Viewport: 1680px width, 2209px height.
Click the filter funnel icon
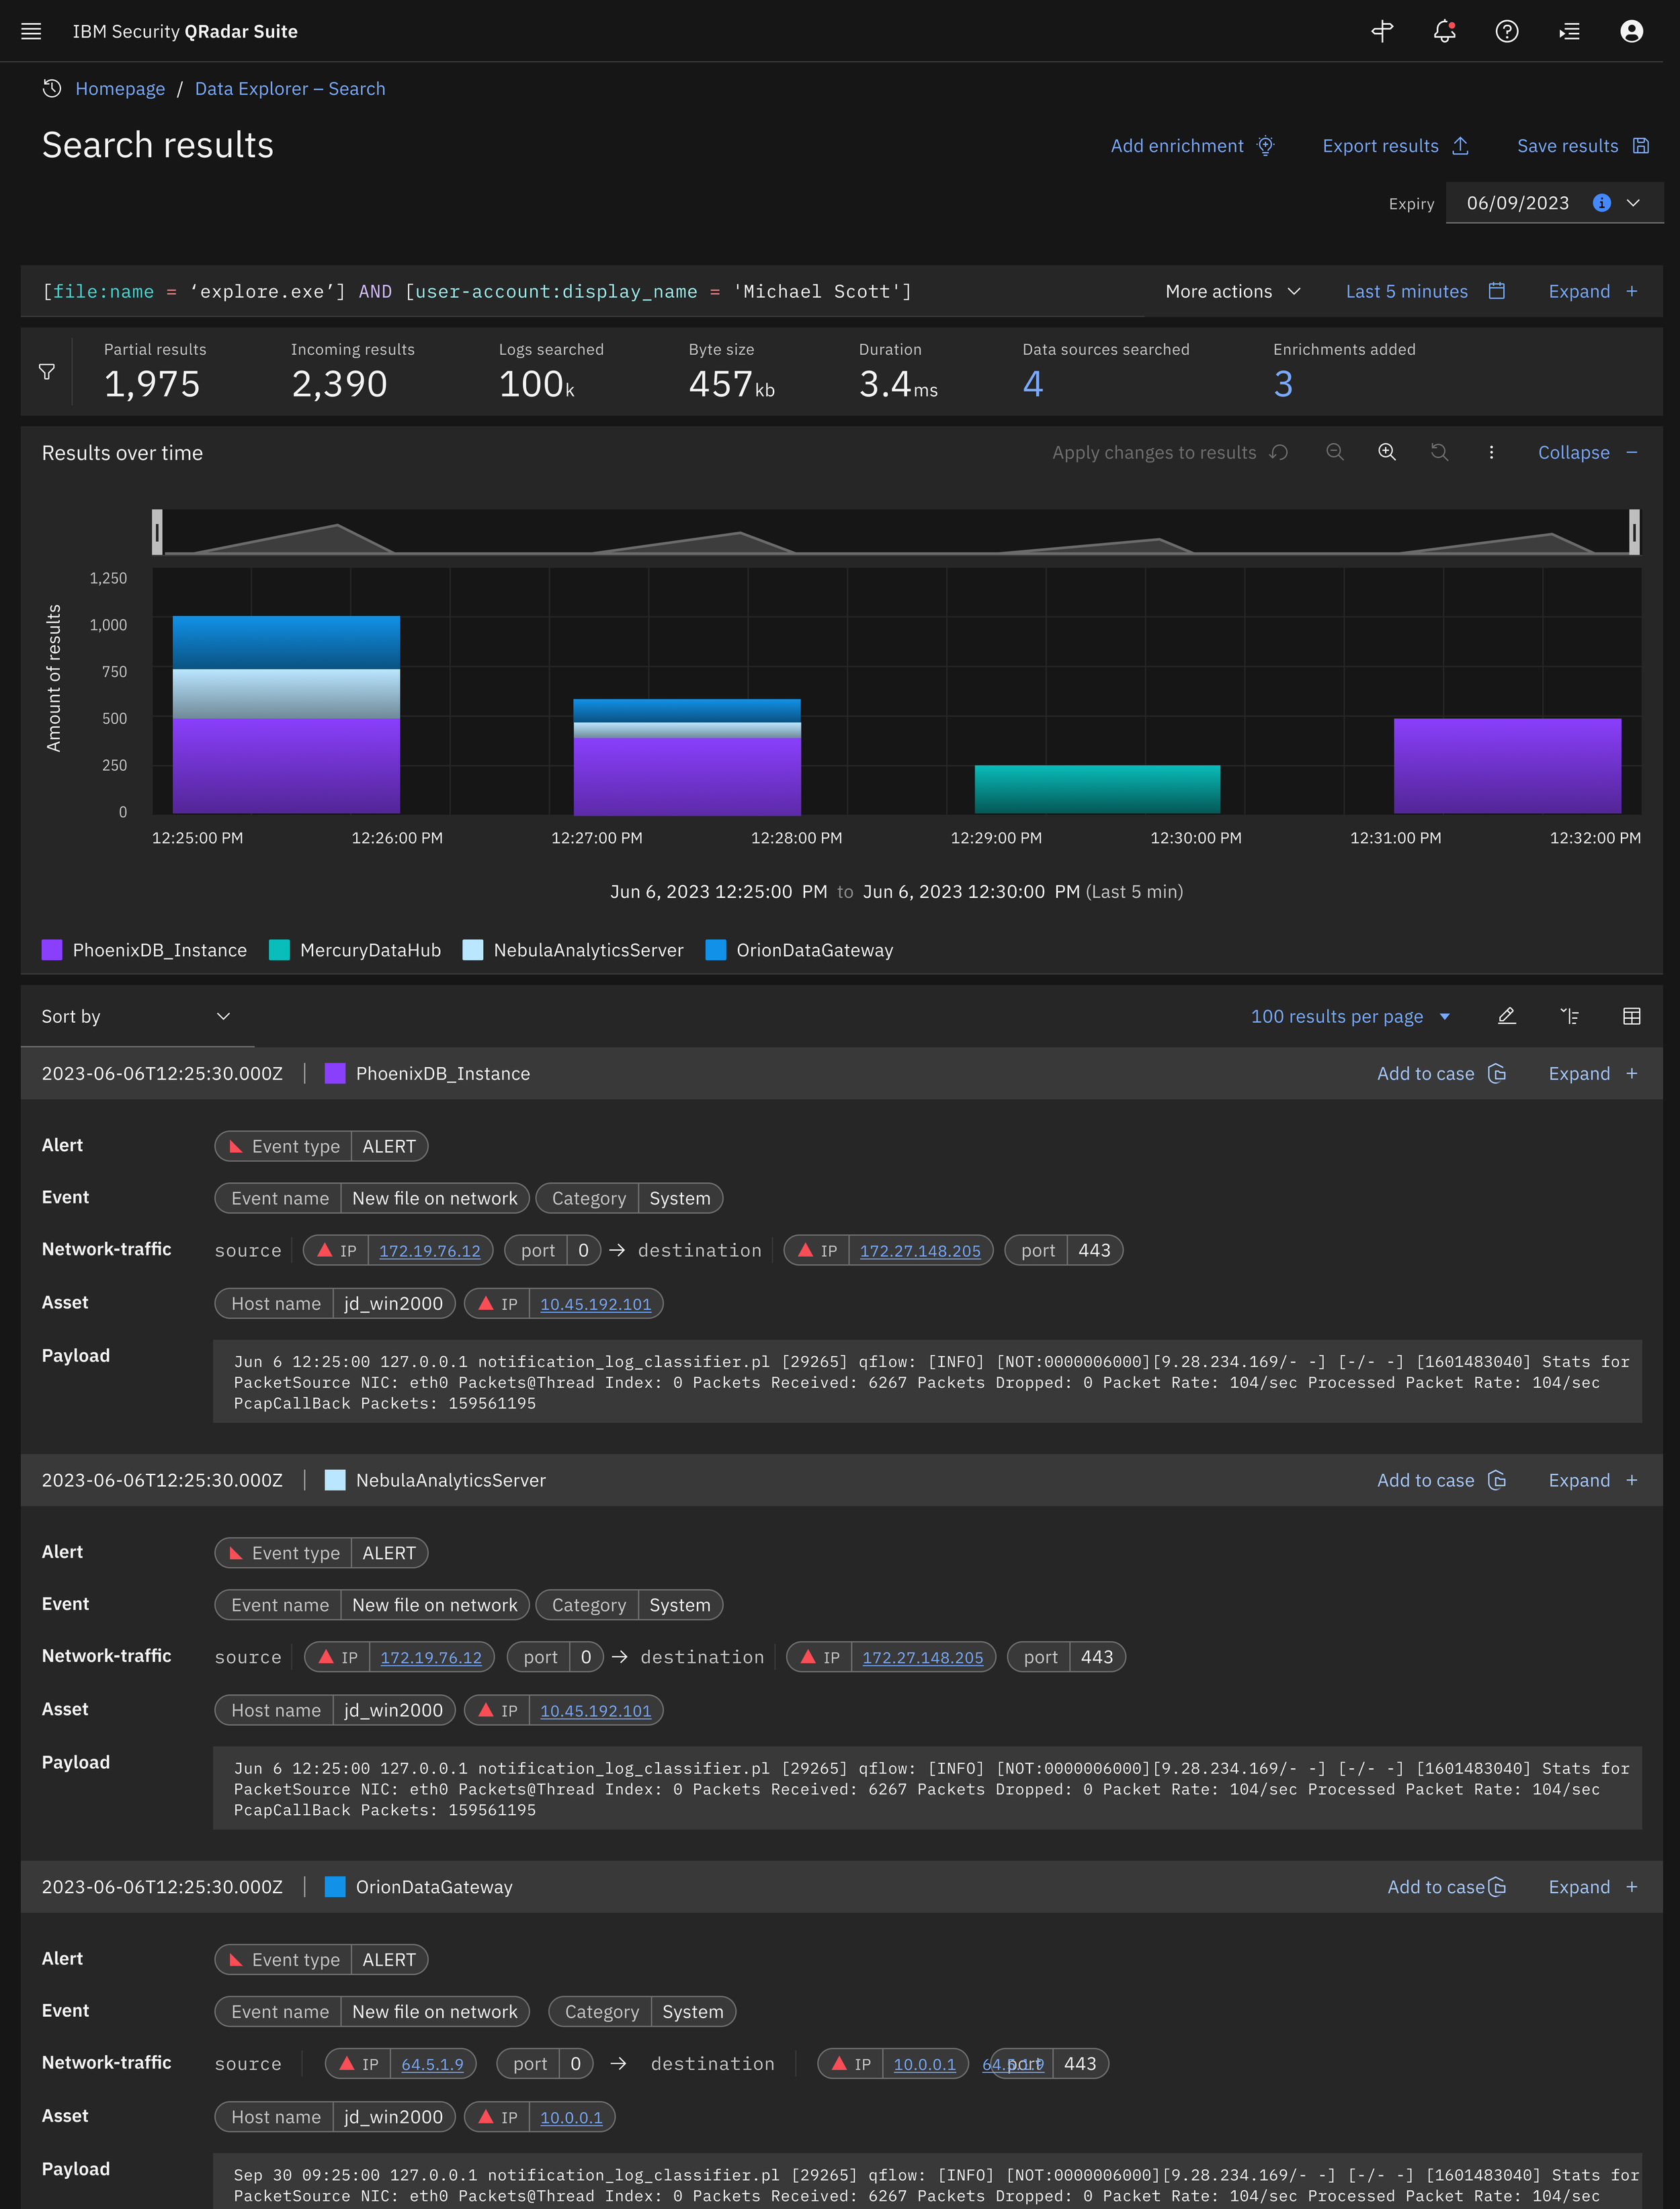pos(47,372)
